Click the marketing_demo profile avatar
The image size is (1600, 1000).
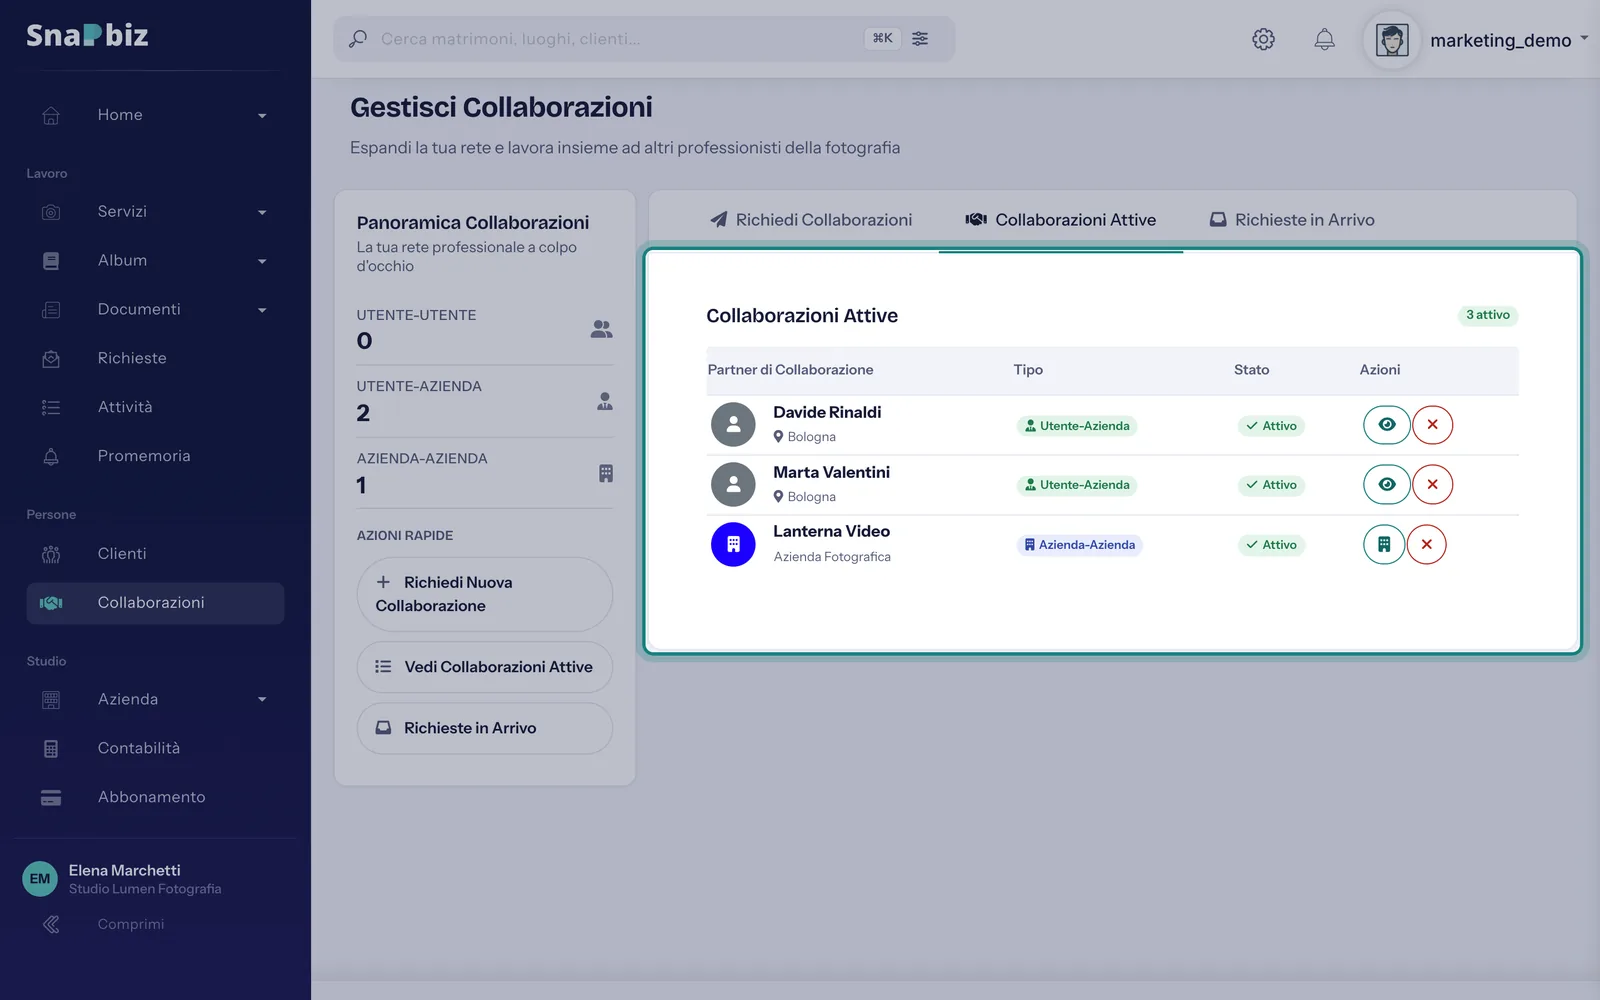[x=1392, y=40]
